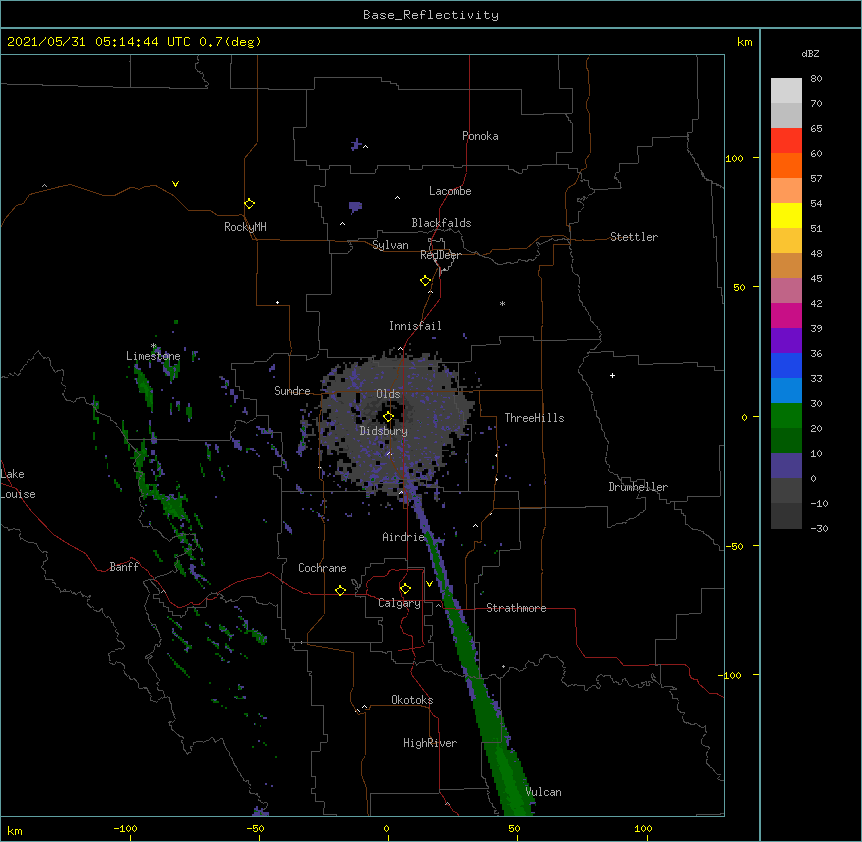Click the Okotoks city label

click(412, 700)
